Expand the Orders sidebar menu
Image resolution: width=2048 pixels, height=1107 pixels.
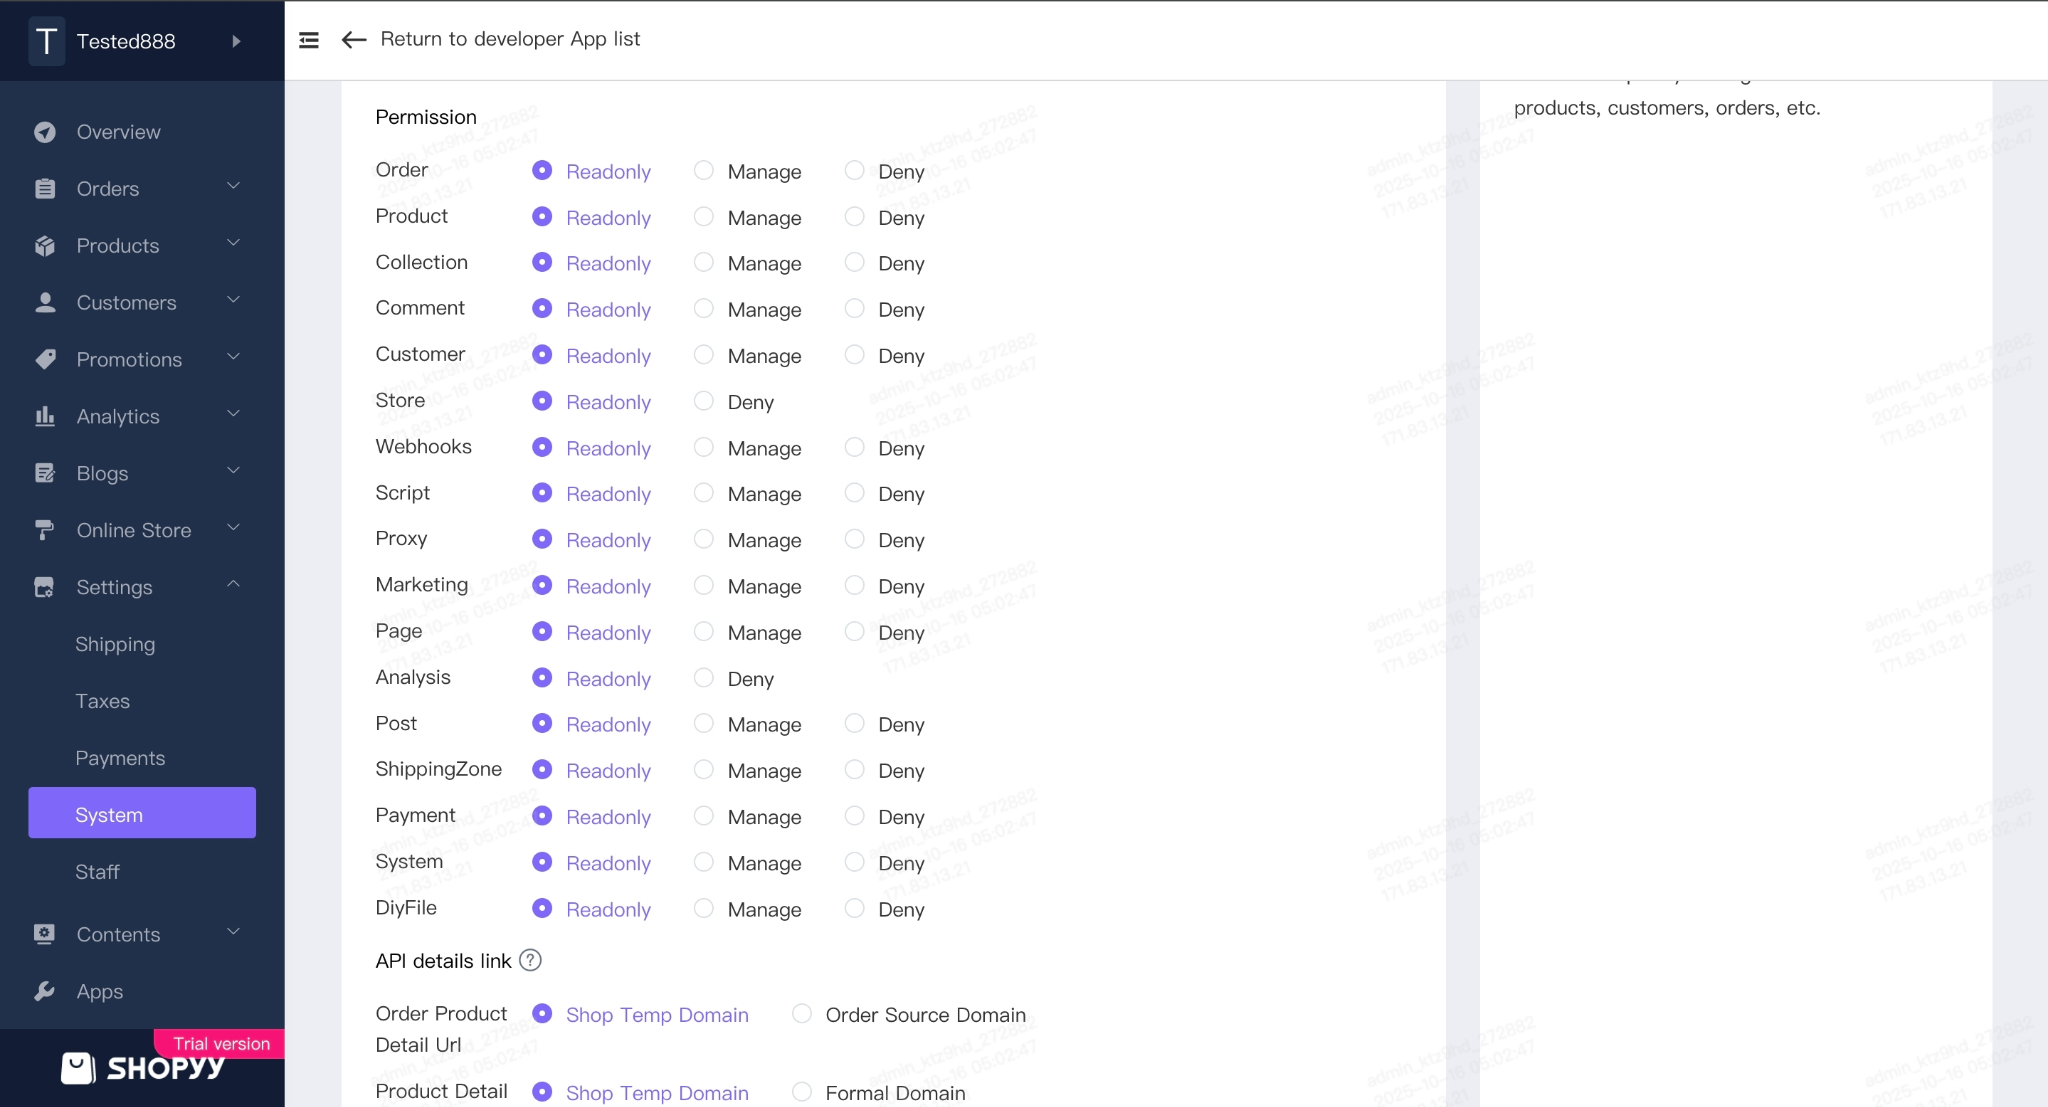[x=233, y=187]
